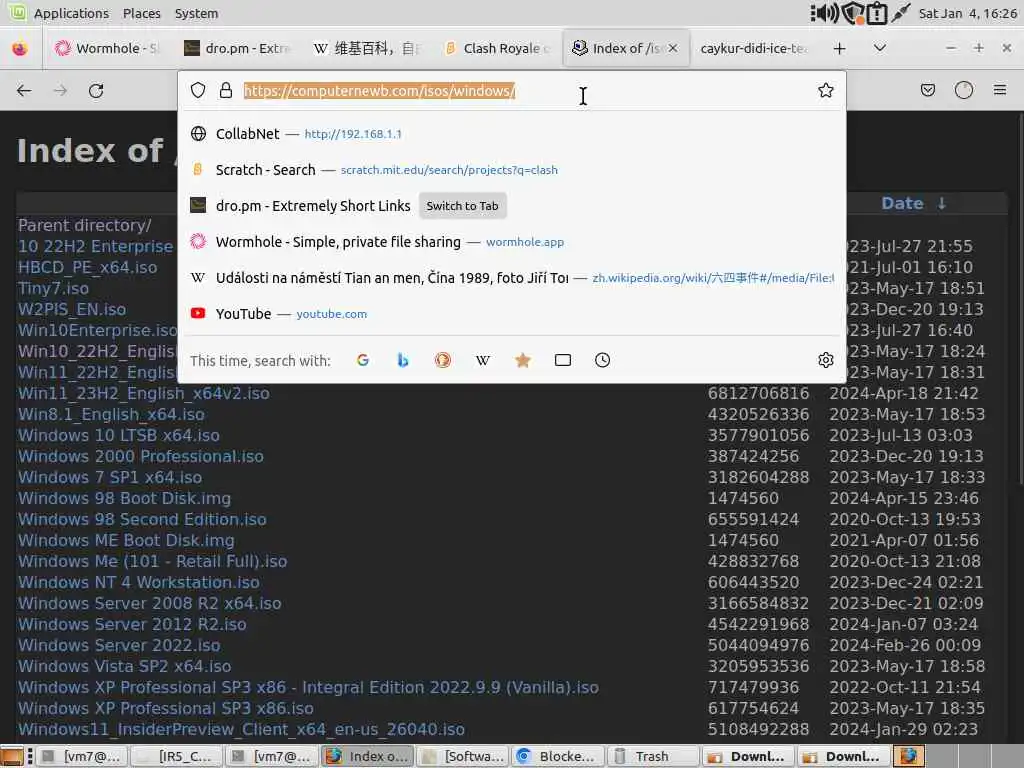Download Windows 7 SP1 x64.iso
Screen dimensions: 1024x768
click(x=110, y=477)
